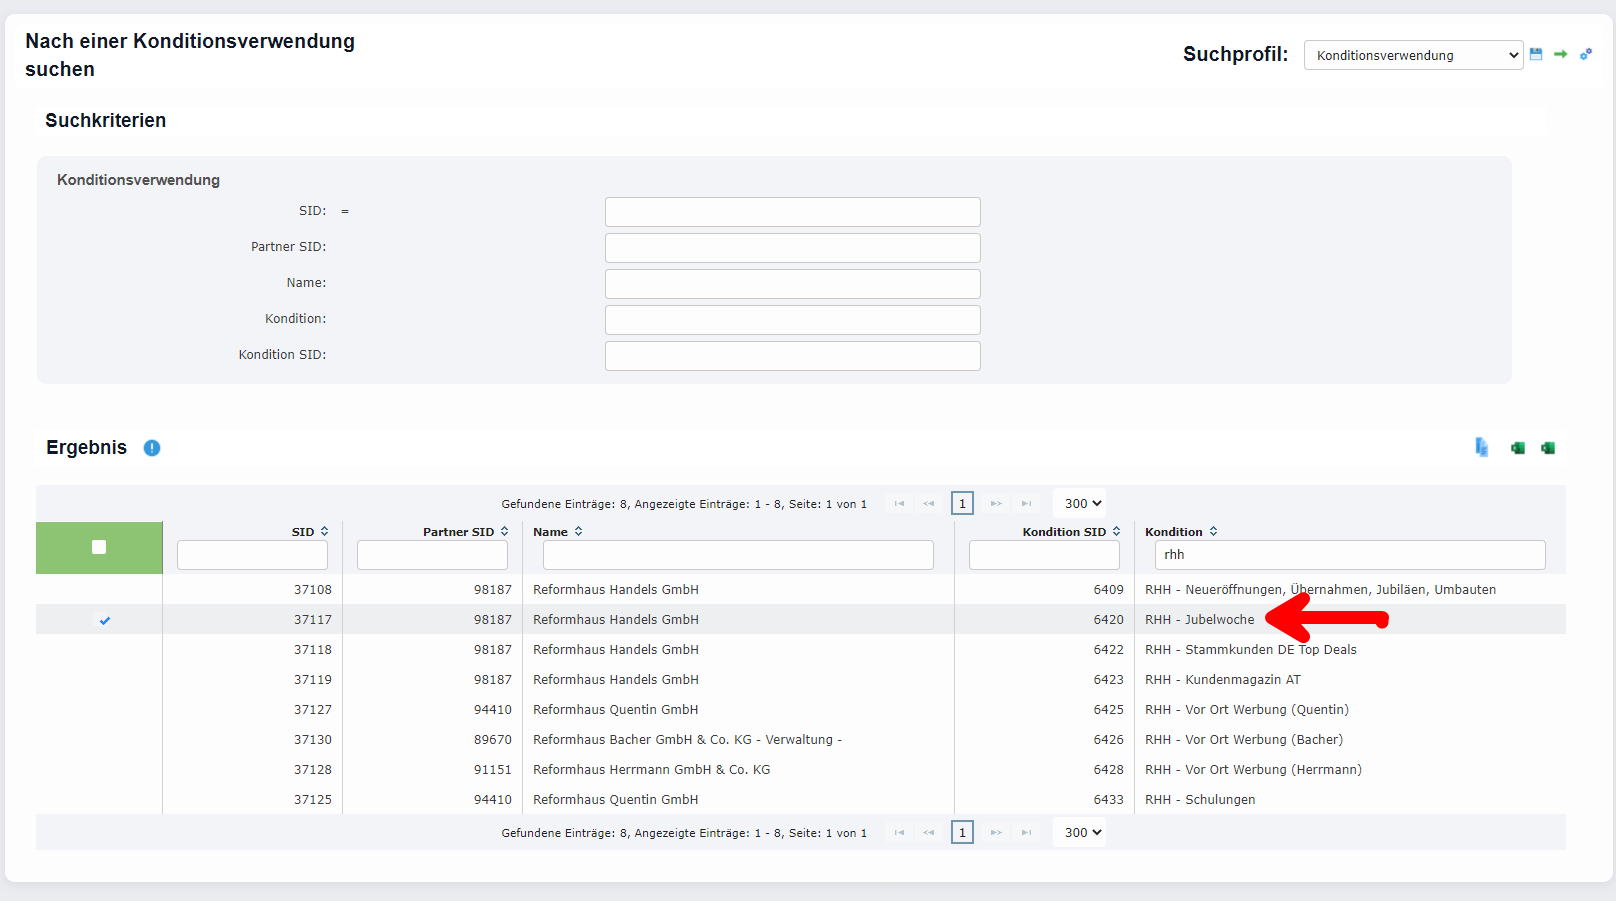Click the Kondition filter field containing rhh
Viewport: 1616px width, 901px height.
[x=1349, y=555]
